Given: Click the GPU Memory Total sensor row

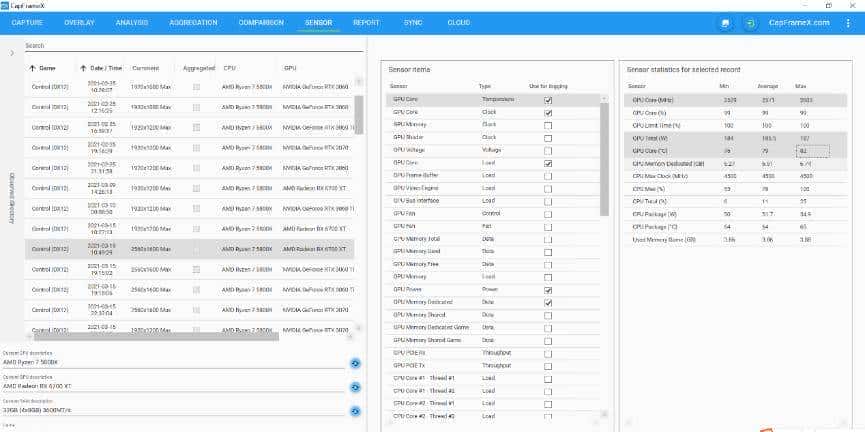Looking at the screenshot, I should click(x=494, y=239).
